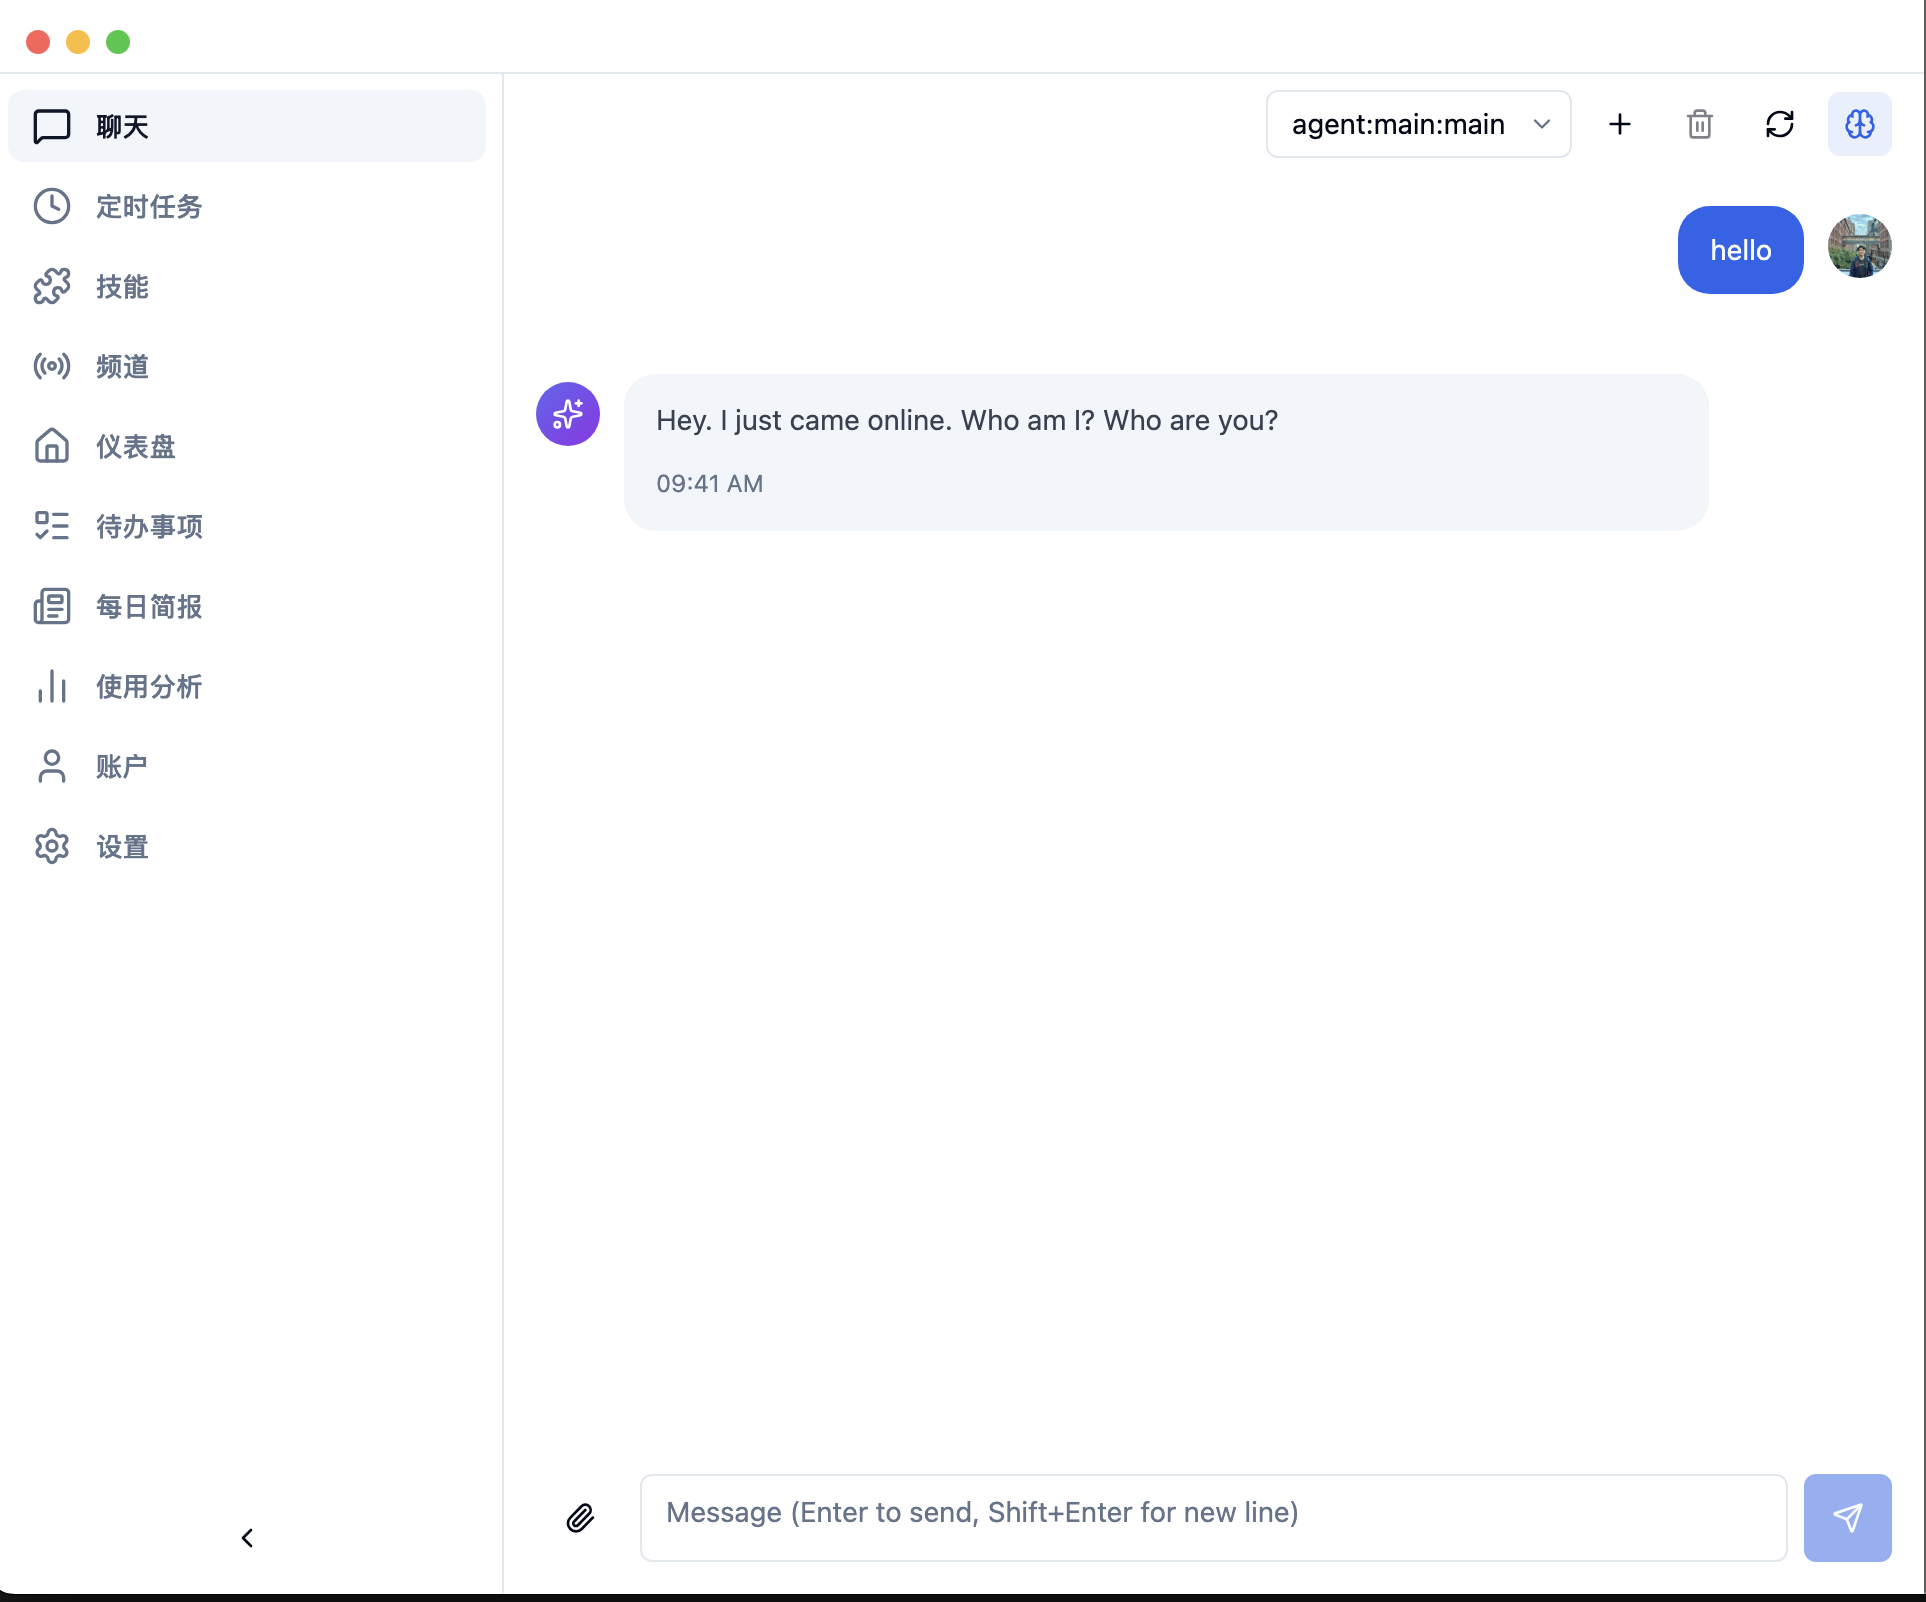Open the 频道 channels section
Viewport: 1926px width, 1602px height.
point(122,367)
